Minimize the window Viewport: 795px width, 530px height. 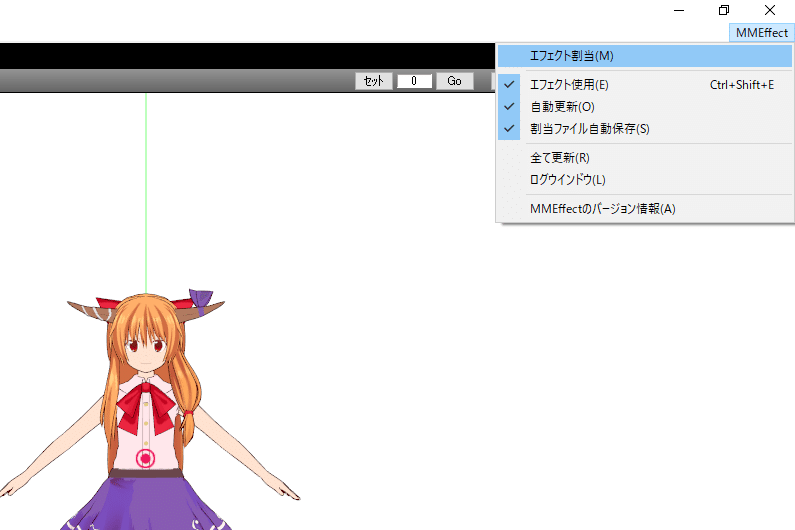679,10
